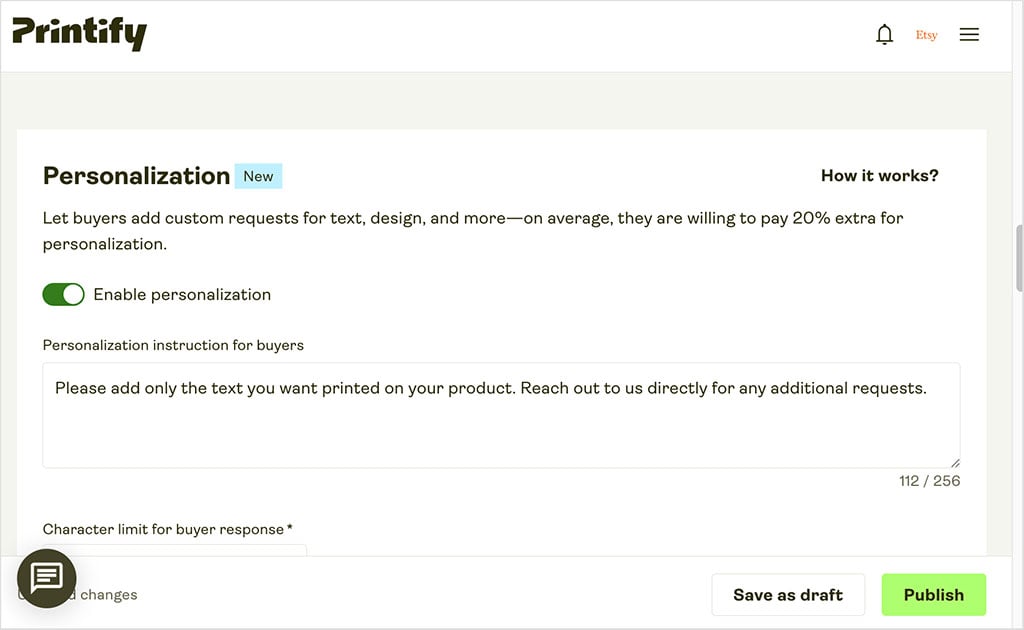Open the hamburger menu

click(x=969, y=35)
